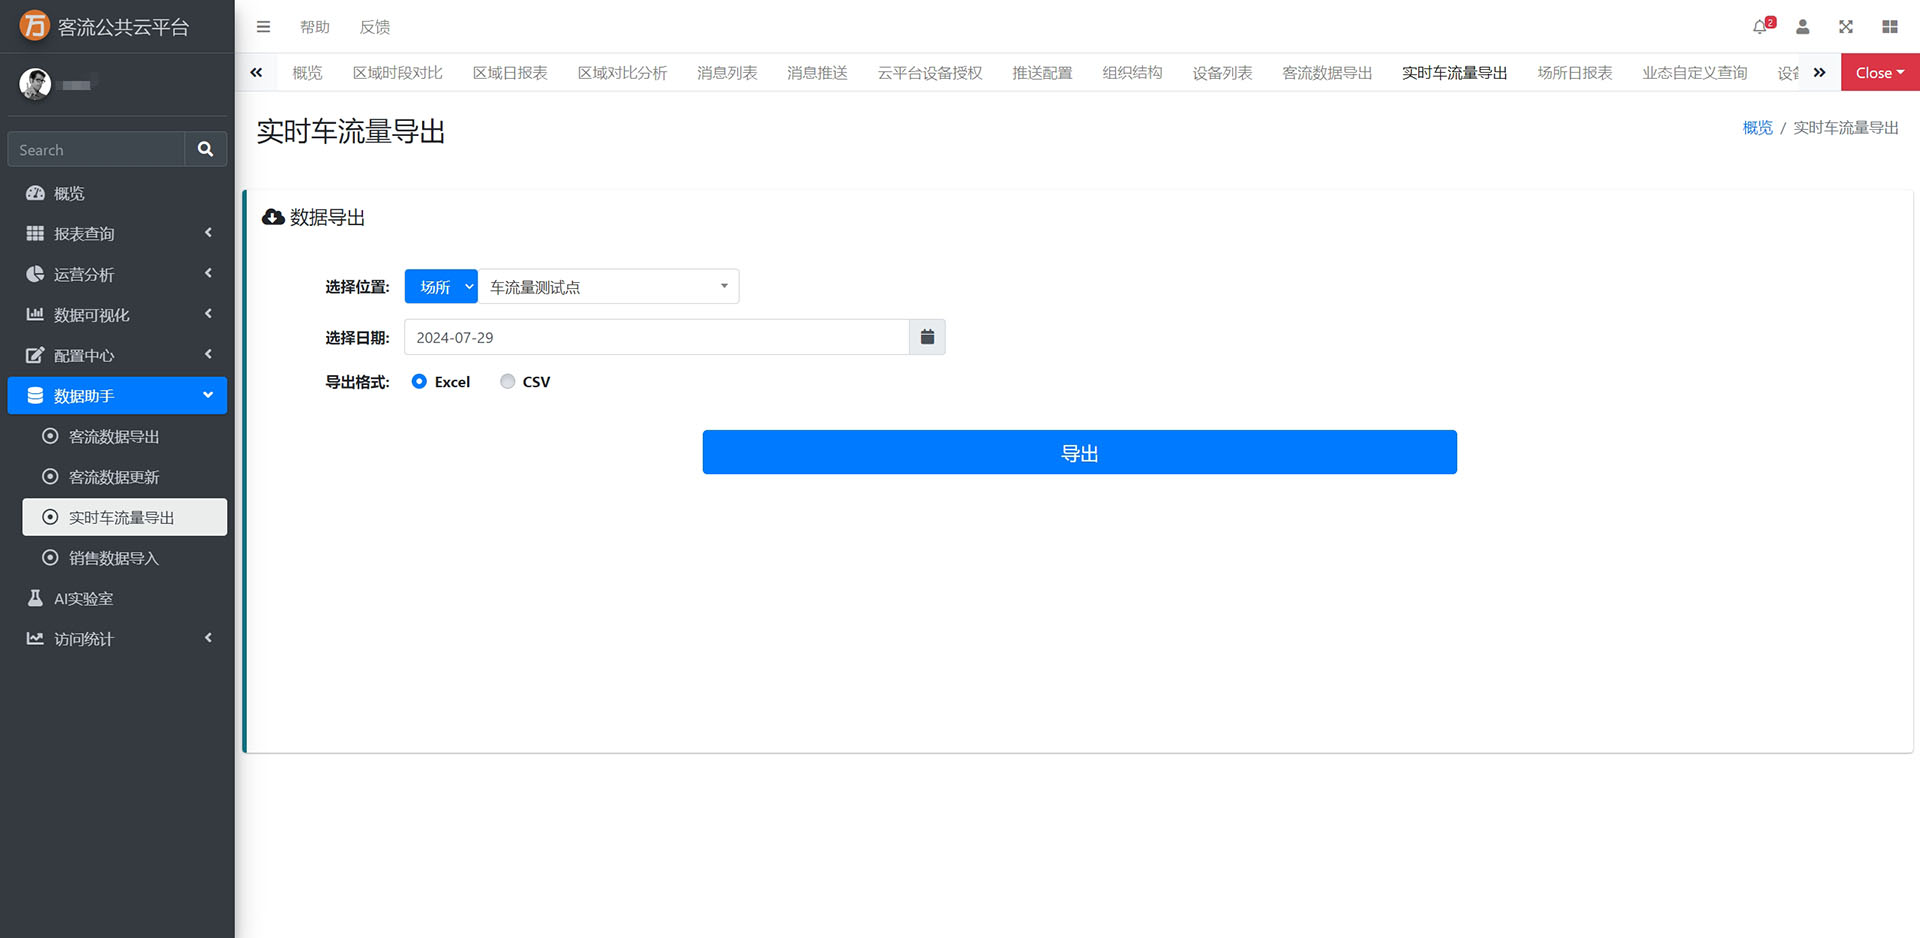This screenshot has height=938, width=1920.
Task: Toggle the hamburger sidebar menu icon
Action: click(263, 27)
